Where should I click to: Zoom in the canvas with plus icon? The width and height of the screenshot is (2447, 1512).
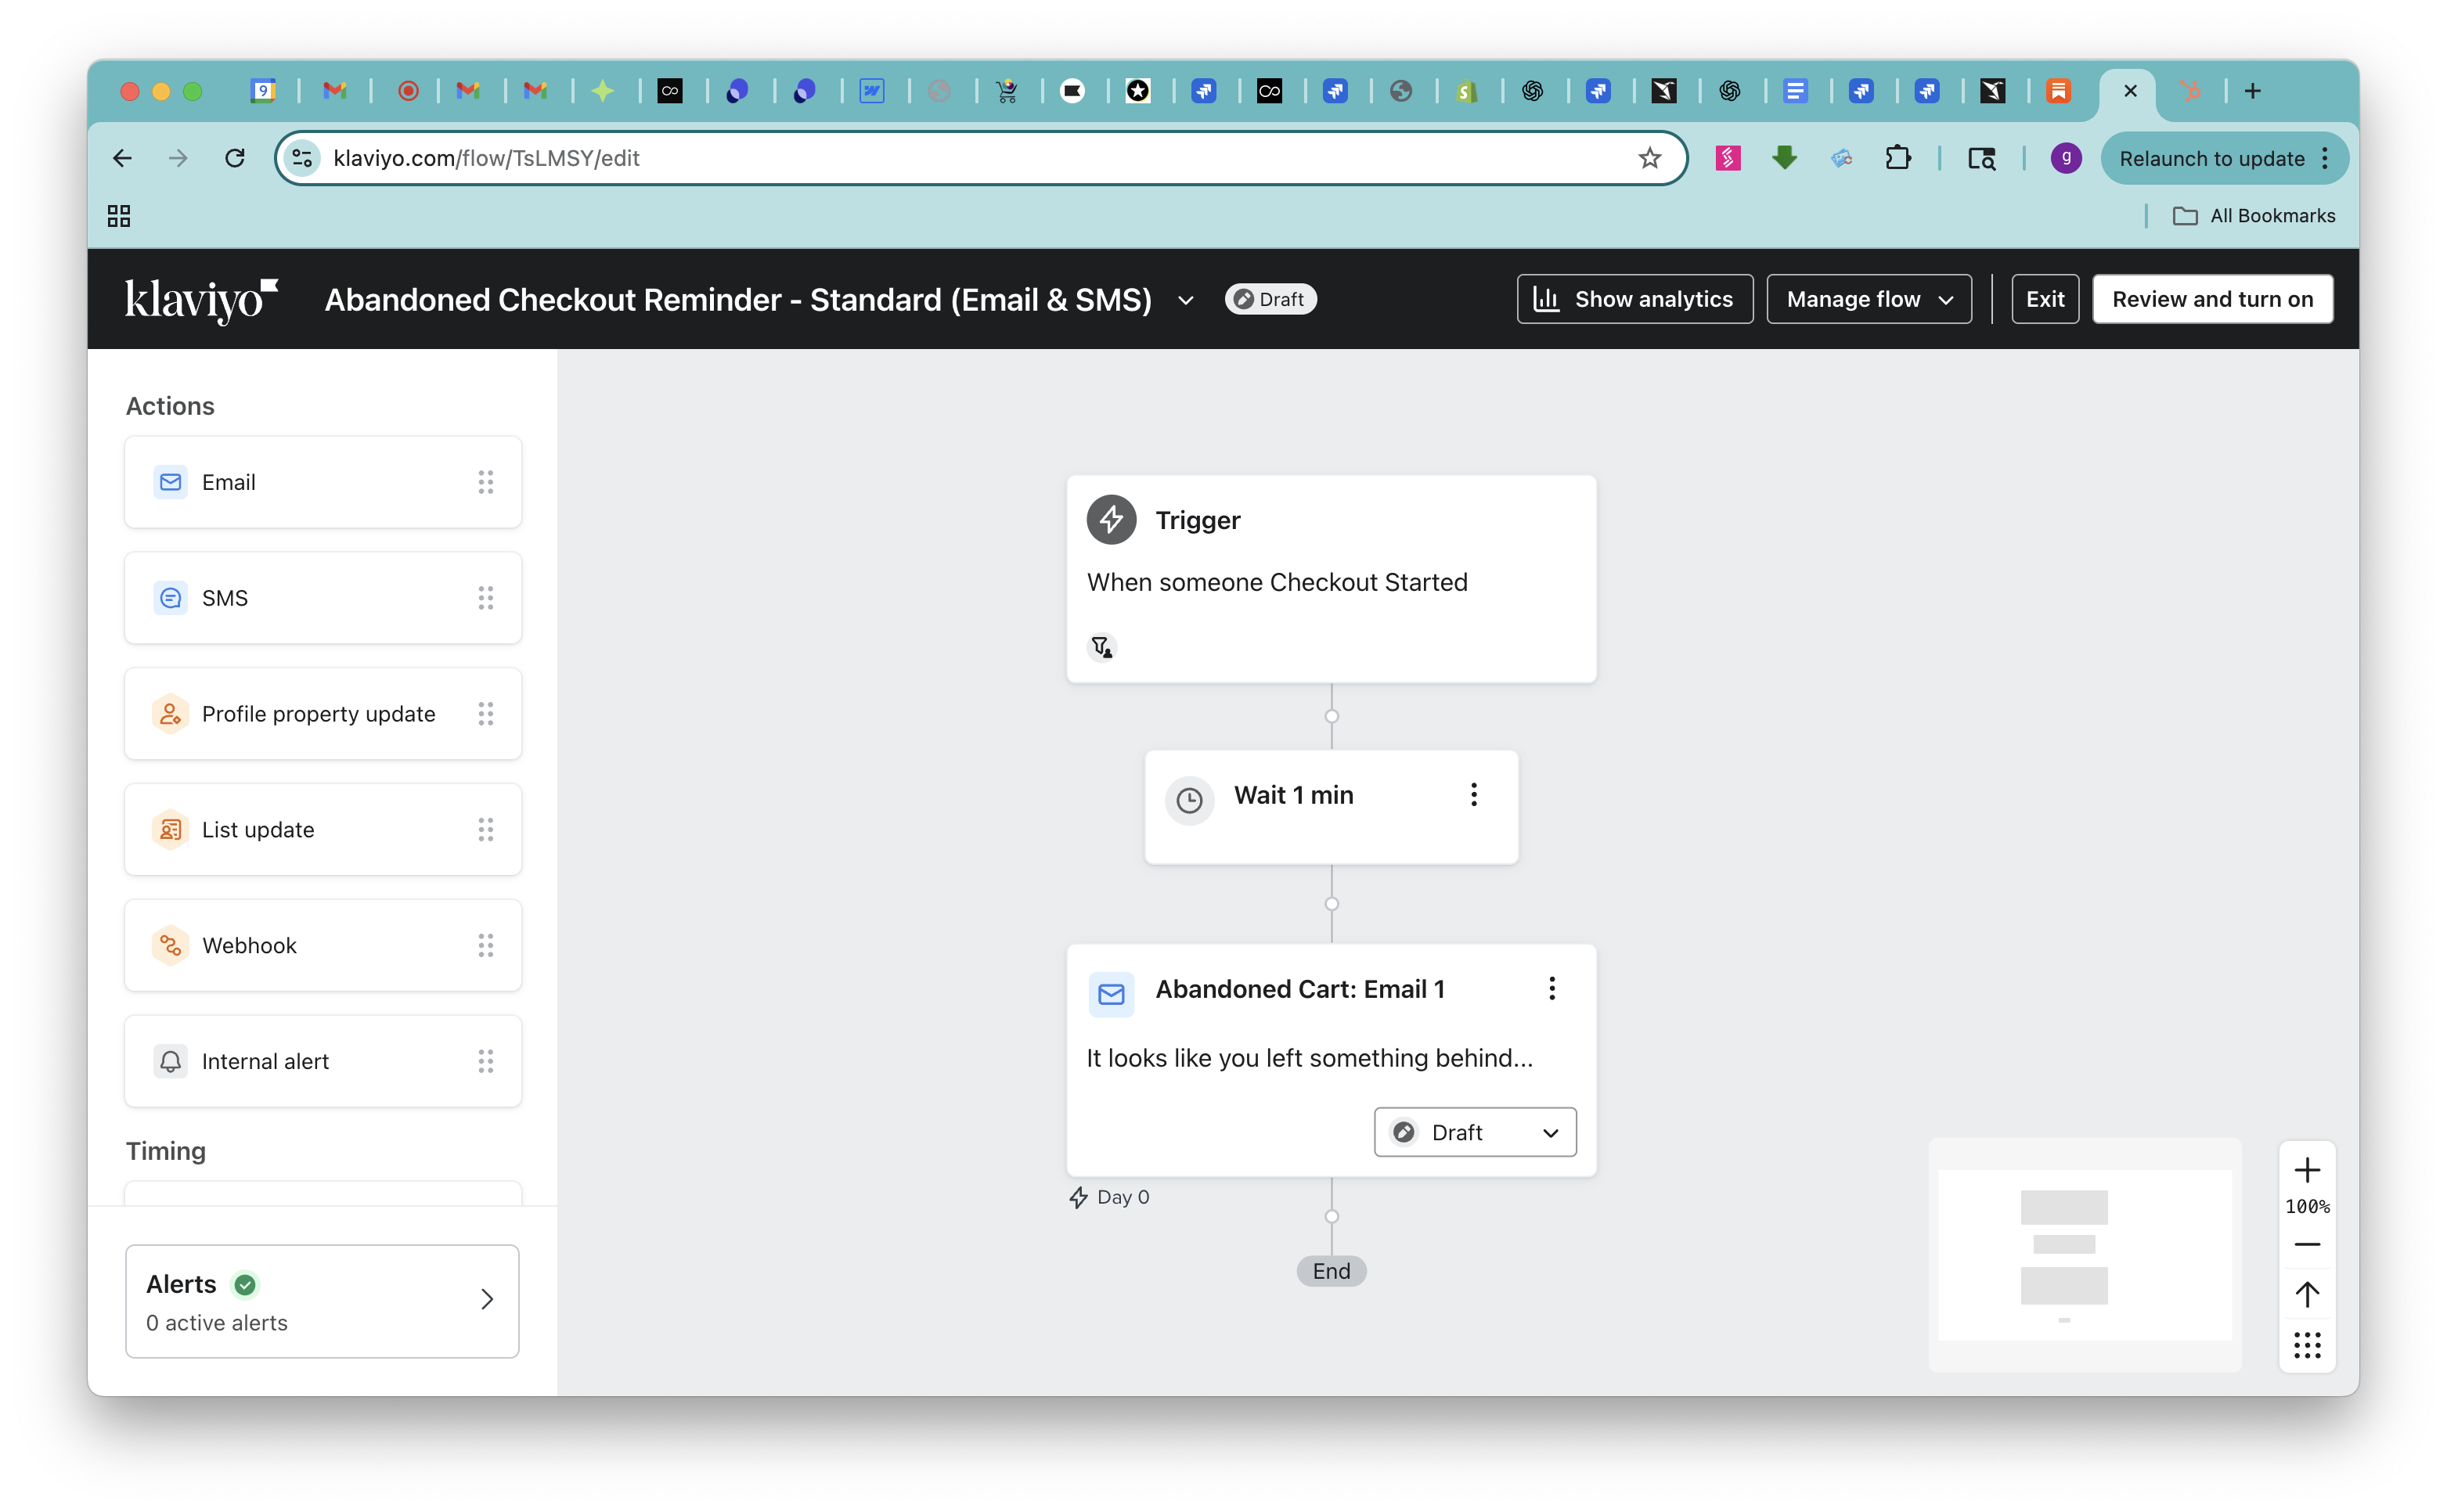(2307, 1170)
